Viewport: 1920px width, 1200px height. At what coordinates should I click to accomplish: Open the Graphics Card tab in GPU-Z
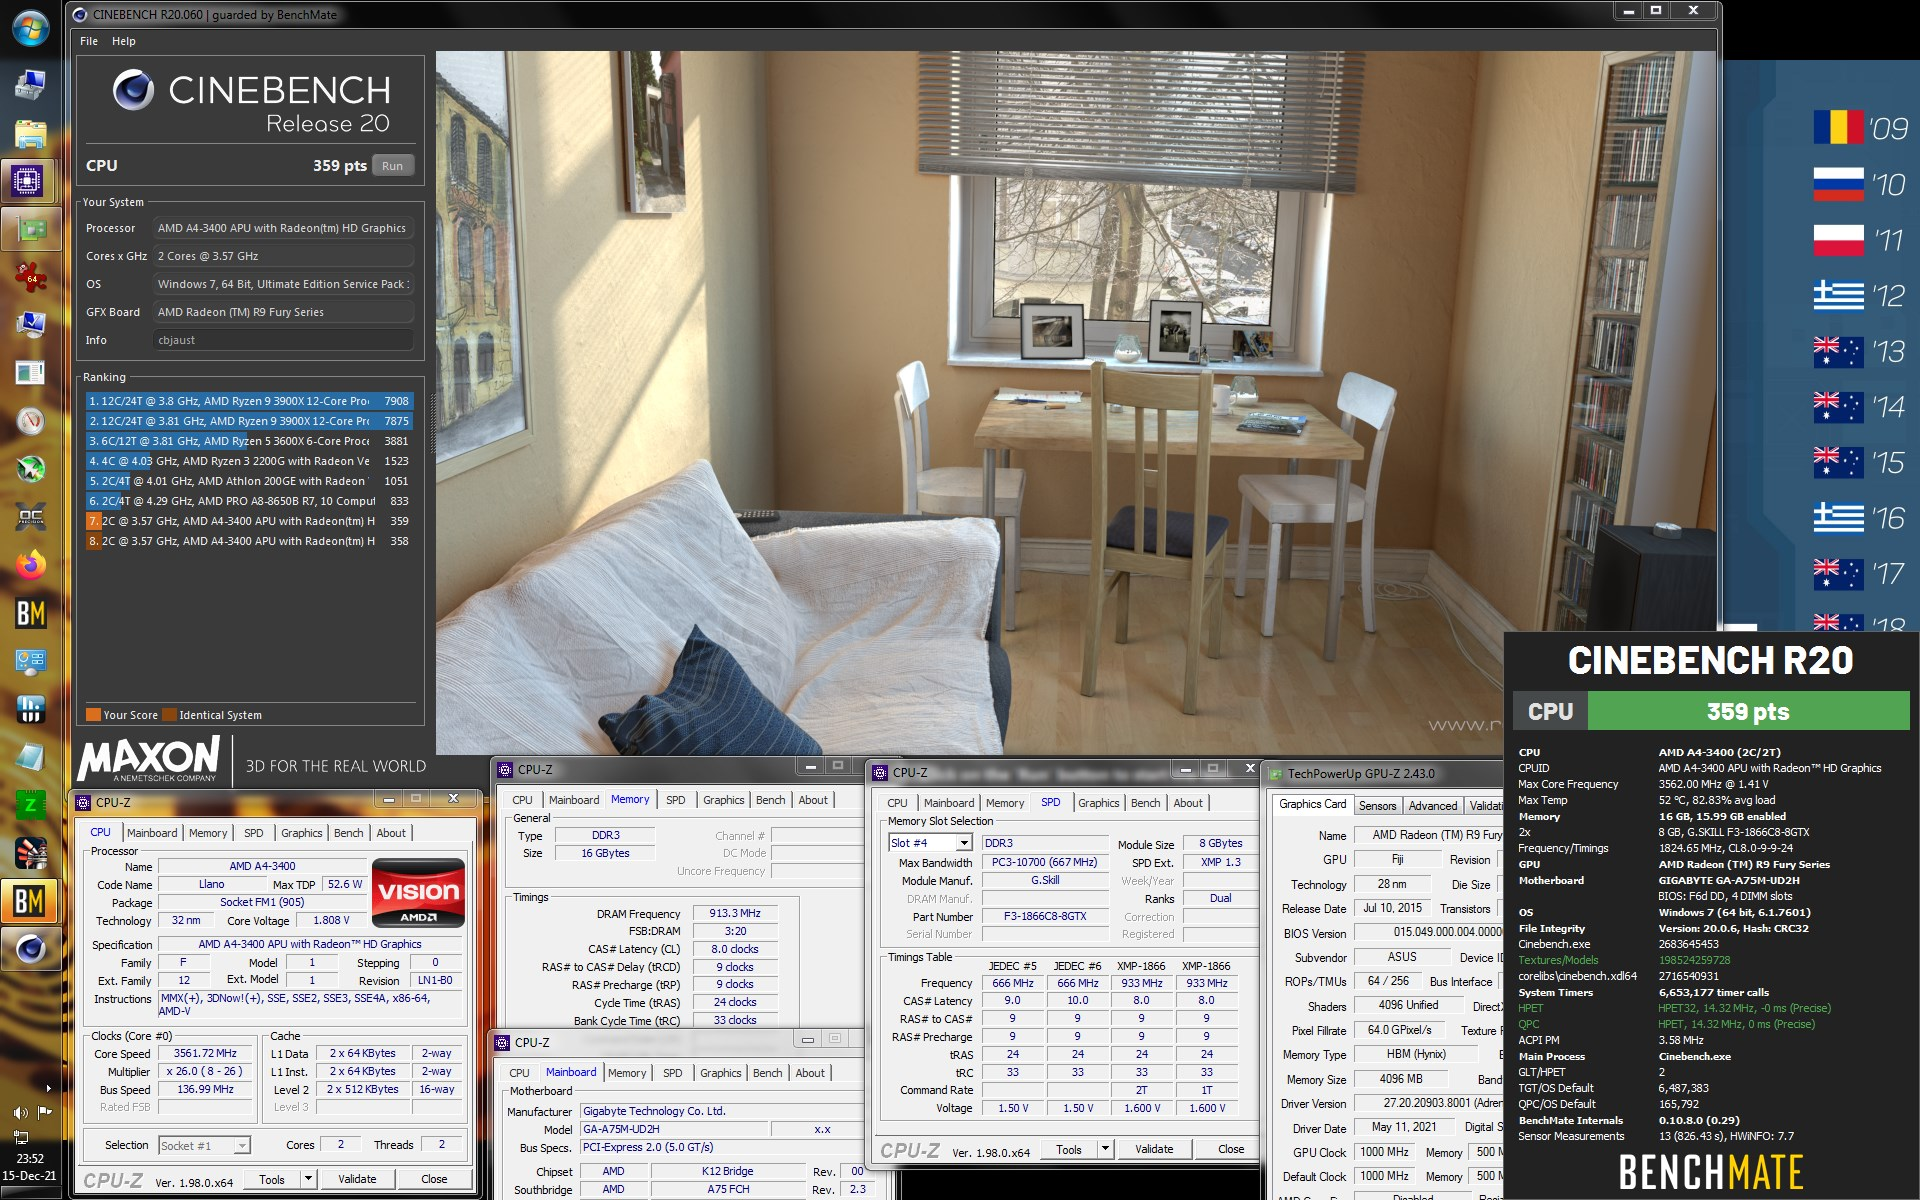pyautogui.click(x=1312, y=804)
